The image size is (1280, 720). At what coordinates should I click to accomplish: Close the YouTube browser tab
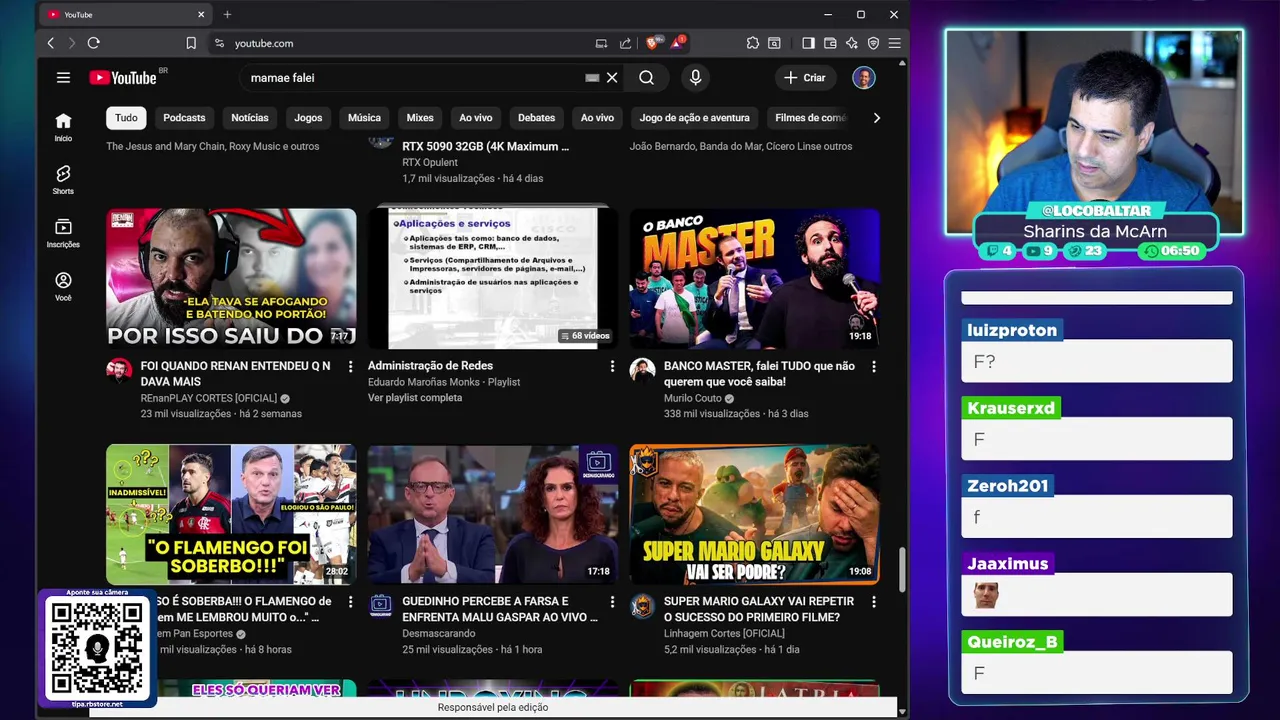201,14
